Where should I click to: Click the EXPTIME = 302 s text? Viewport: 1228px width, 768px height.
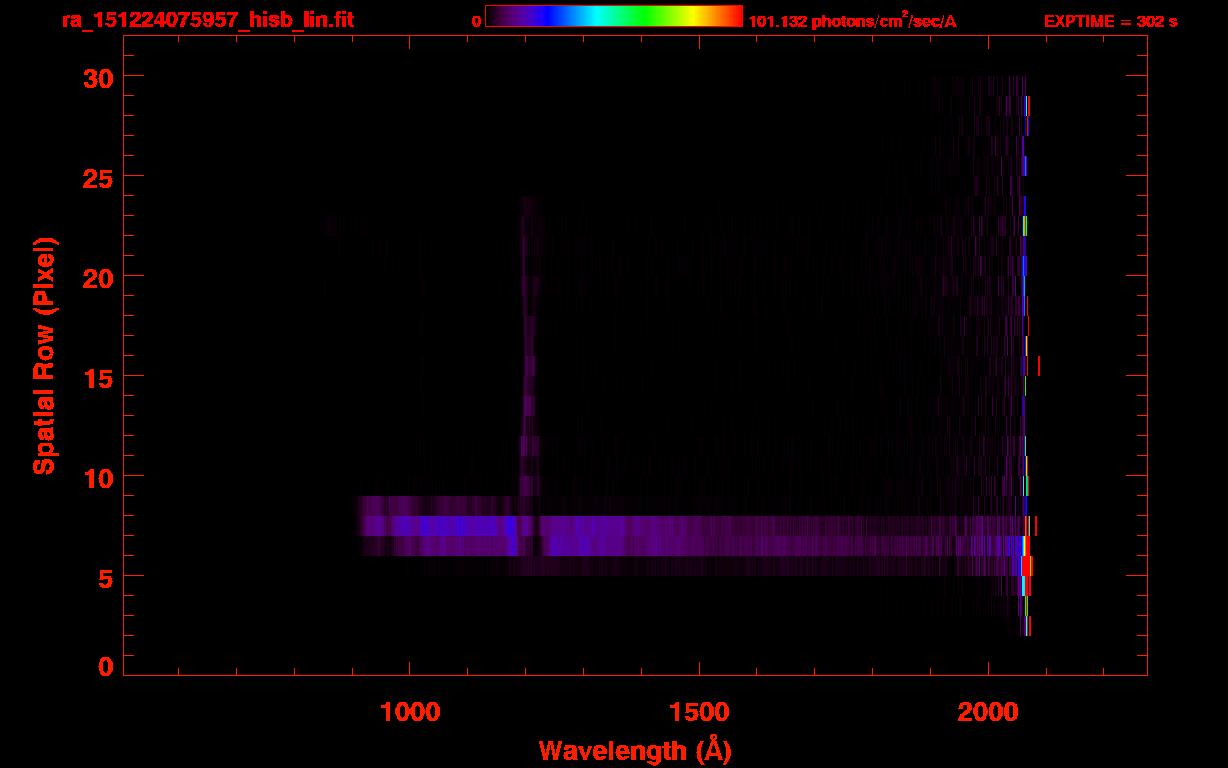(1110, 21)
